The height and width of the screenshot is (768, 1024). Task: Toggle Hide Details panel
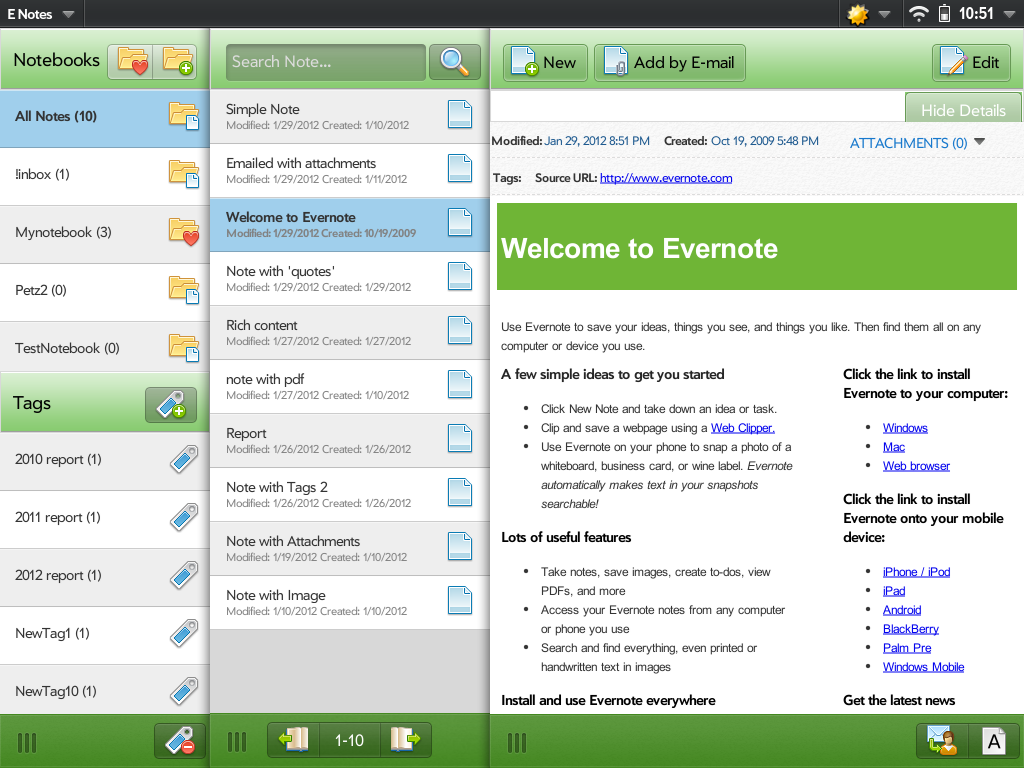[963, 110]
